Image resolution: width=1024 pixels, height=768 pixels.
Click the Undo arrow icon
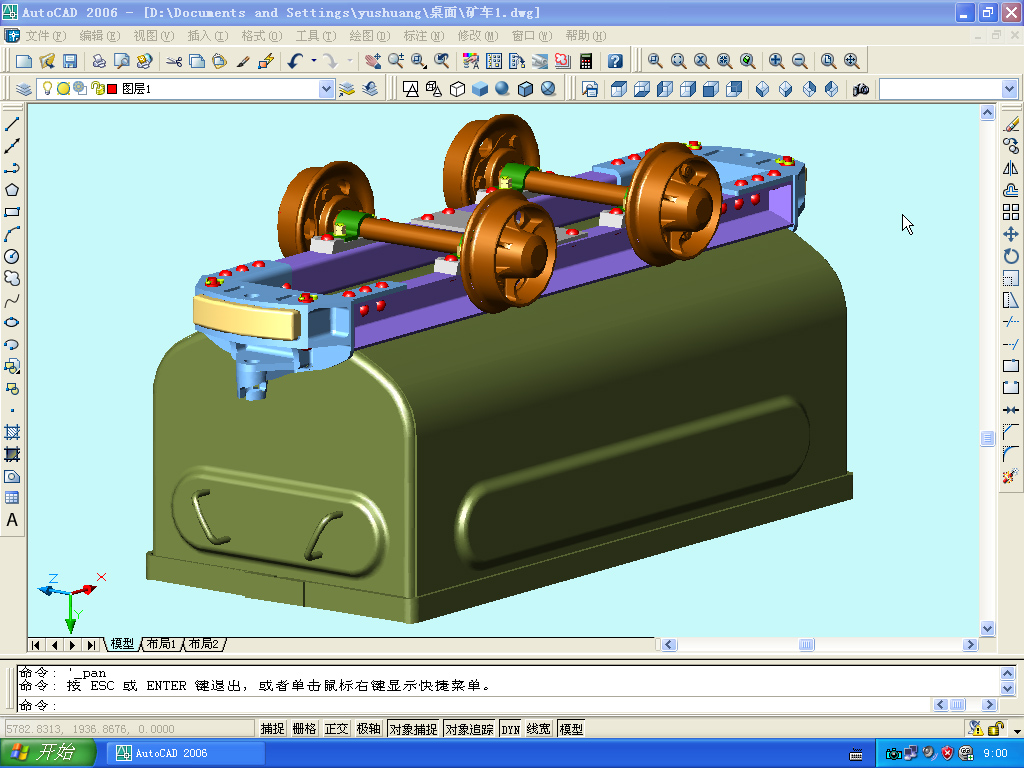(296, 61)
